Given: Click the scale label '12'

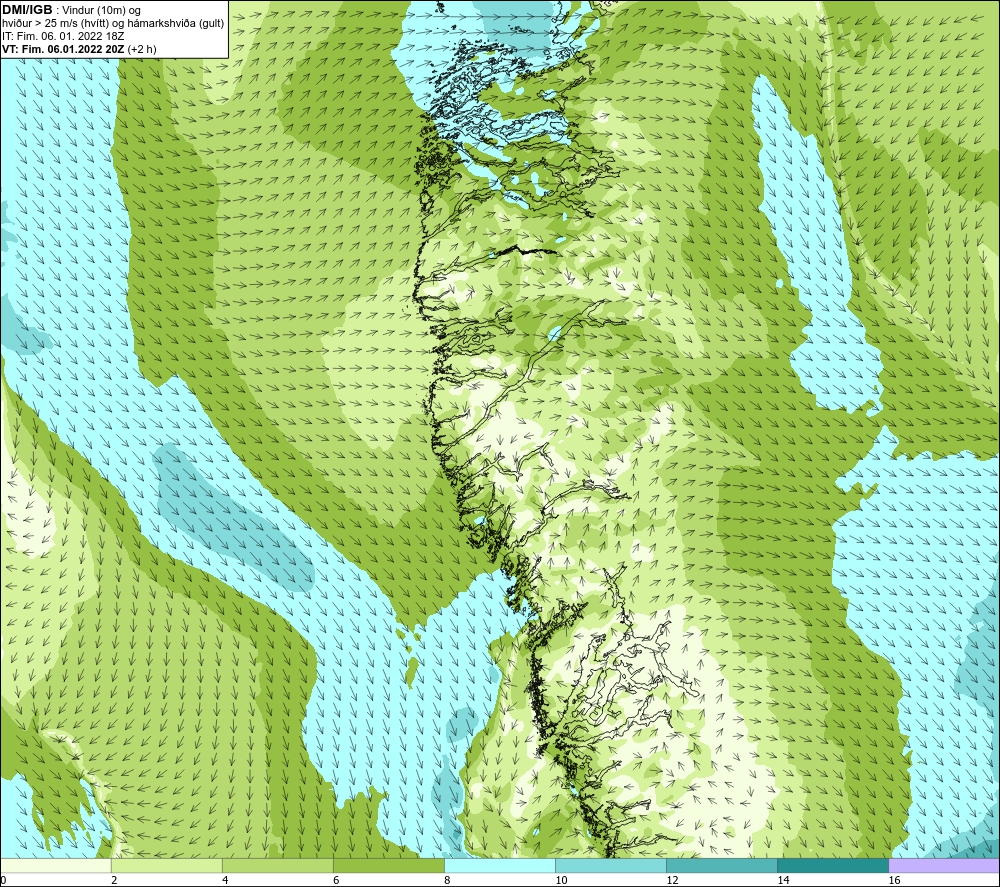Looking at the screenshot, I should coord(672,881).
